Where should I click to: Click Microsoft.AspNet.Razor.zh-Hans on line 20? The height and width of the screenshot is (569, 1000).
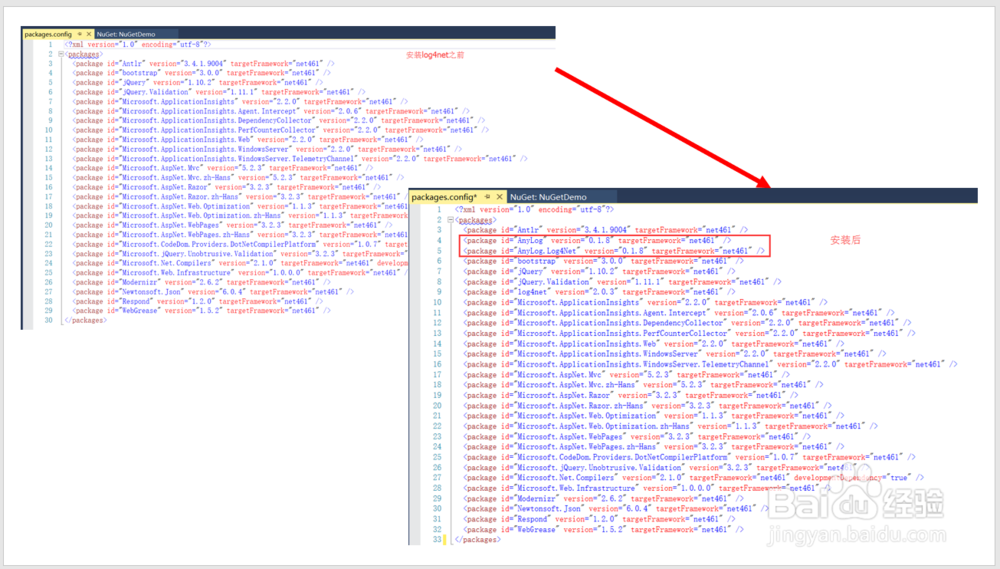tap(647, 406)
